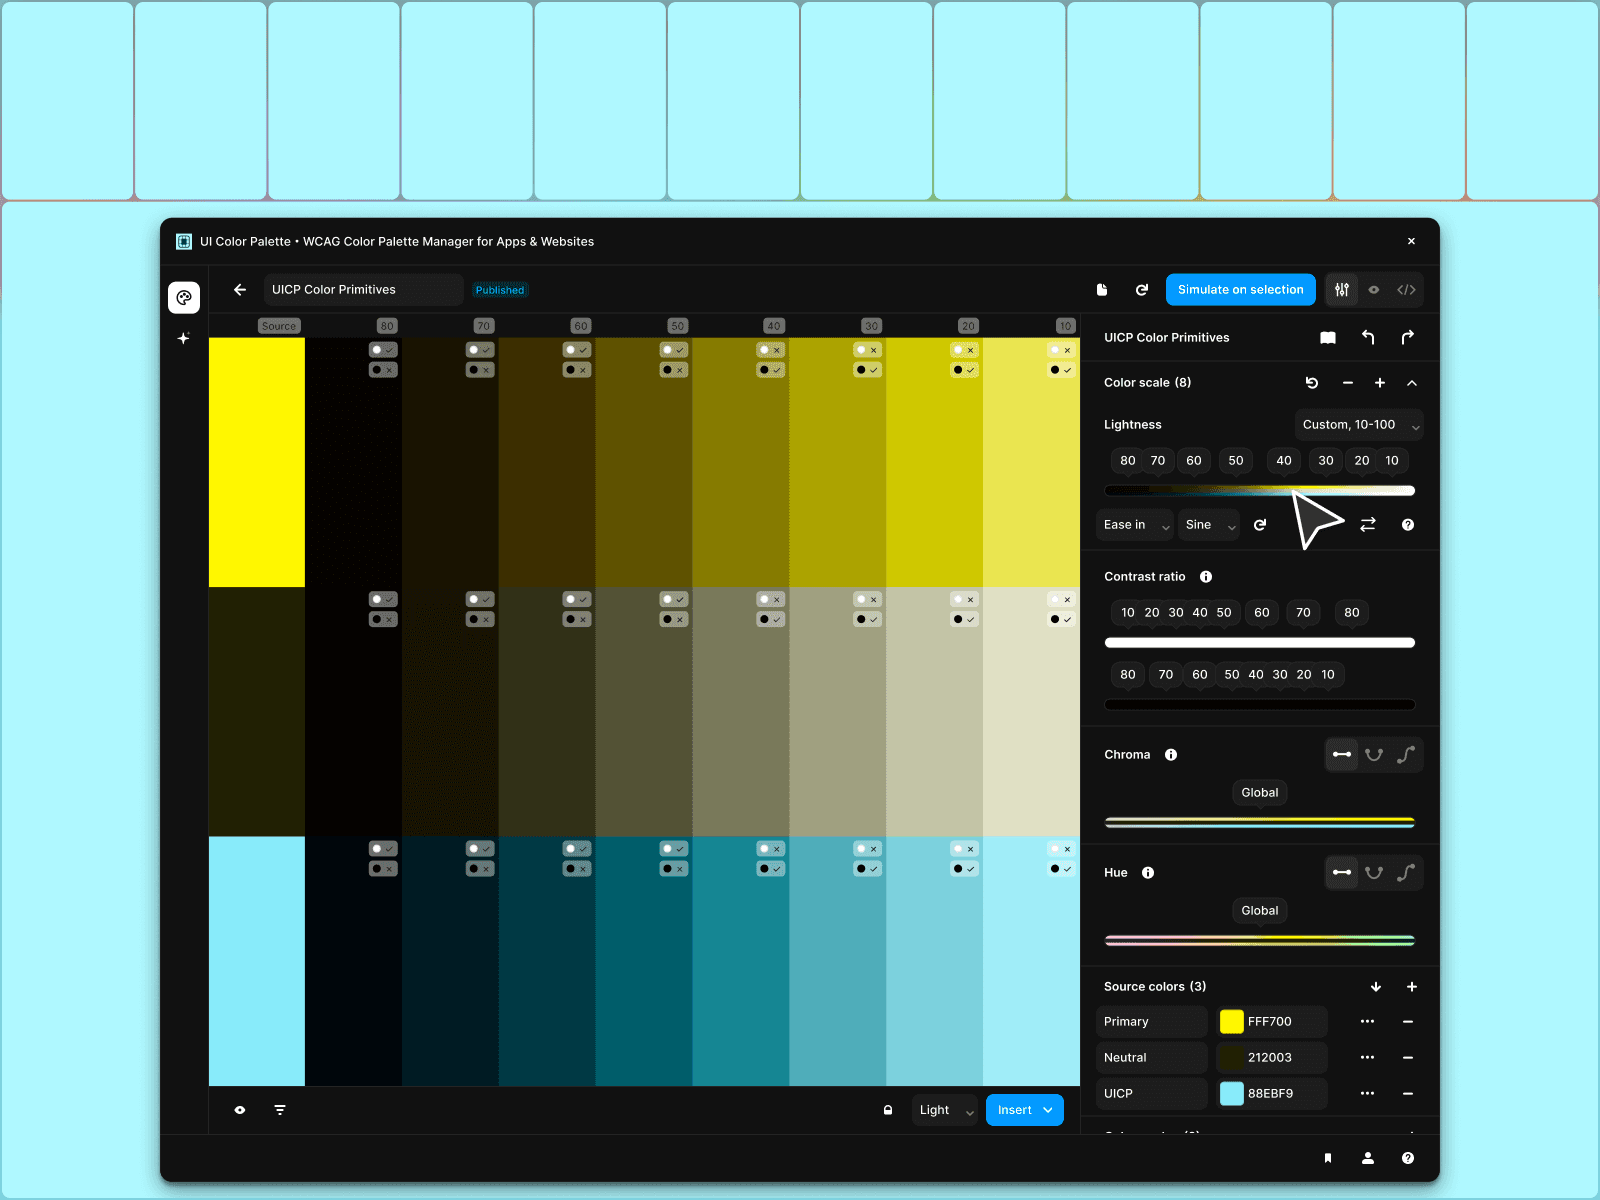Click the Lightness gradient slider track
Viewport: 1600px width, 1200px height.
[x=1260, y=491]
